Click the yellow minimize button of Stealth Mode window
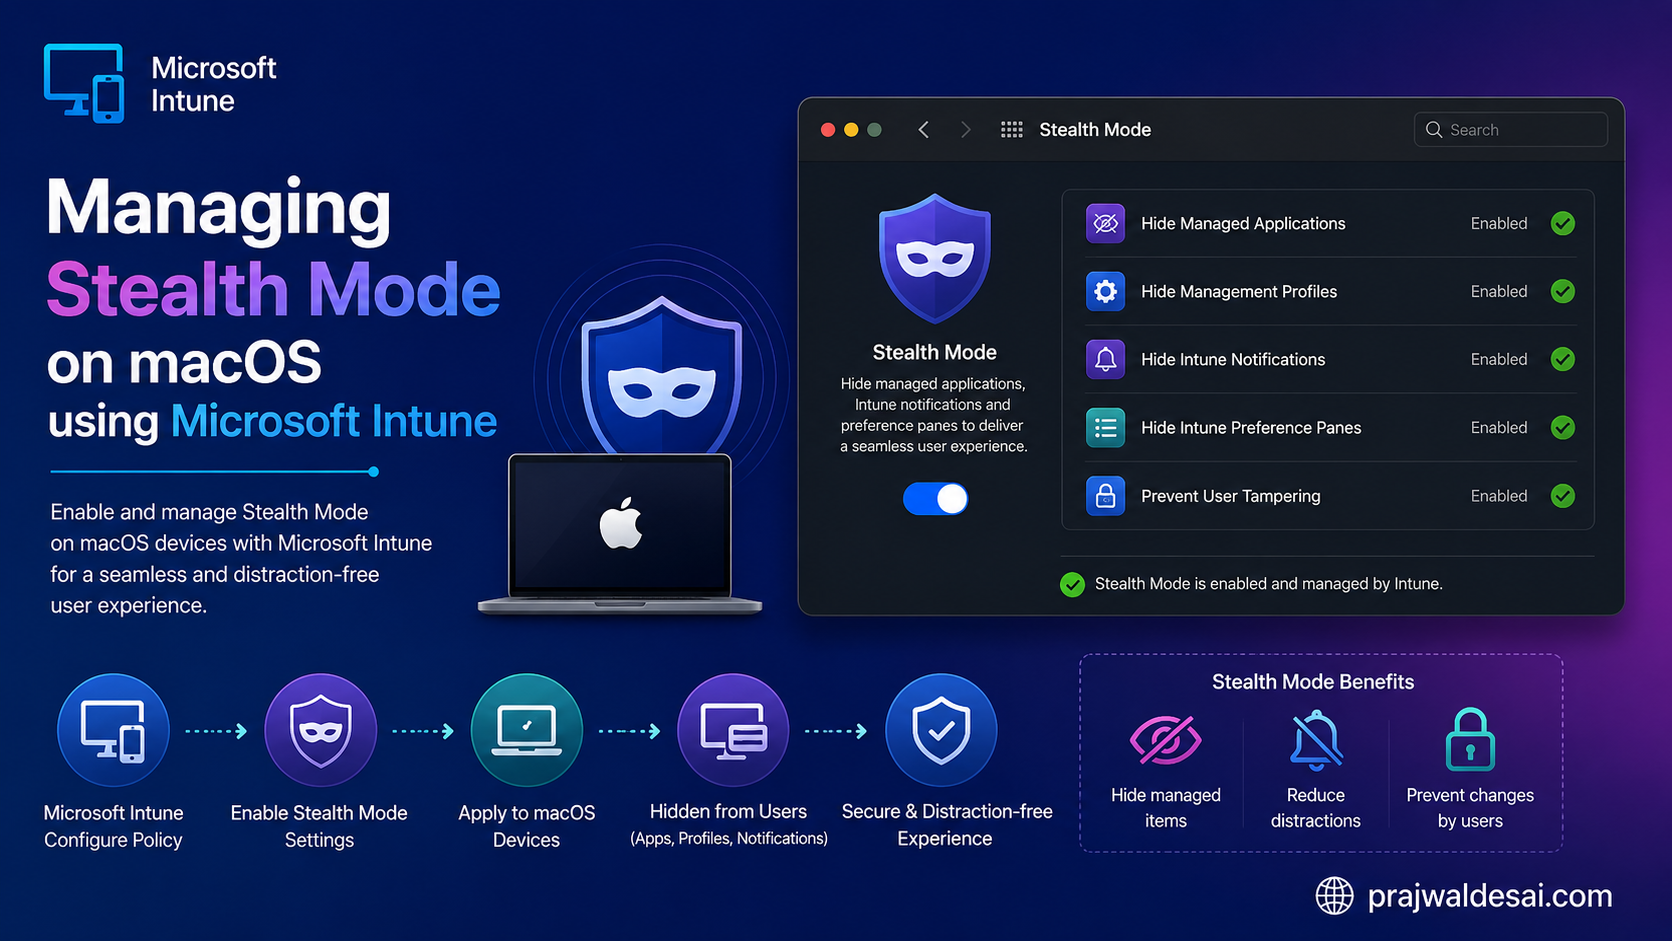The image size is (1672, 941). point(851,130)
